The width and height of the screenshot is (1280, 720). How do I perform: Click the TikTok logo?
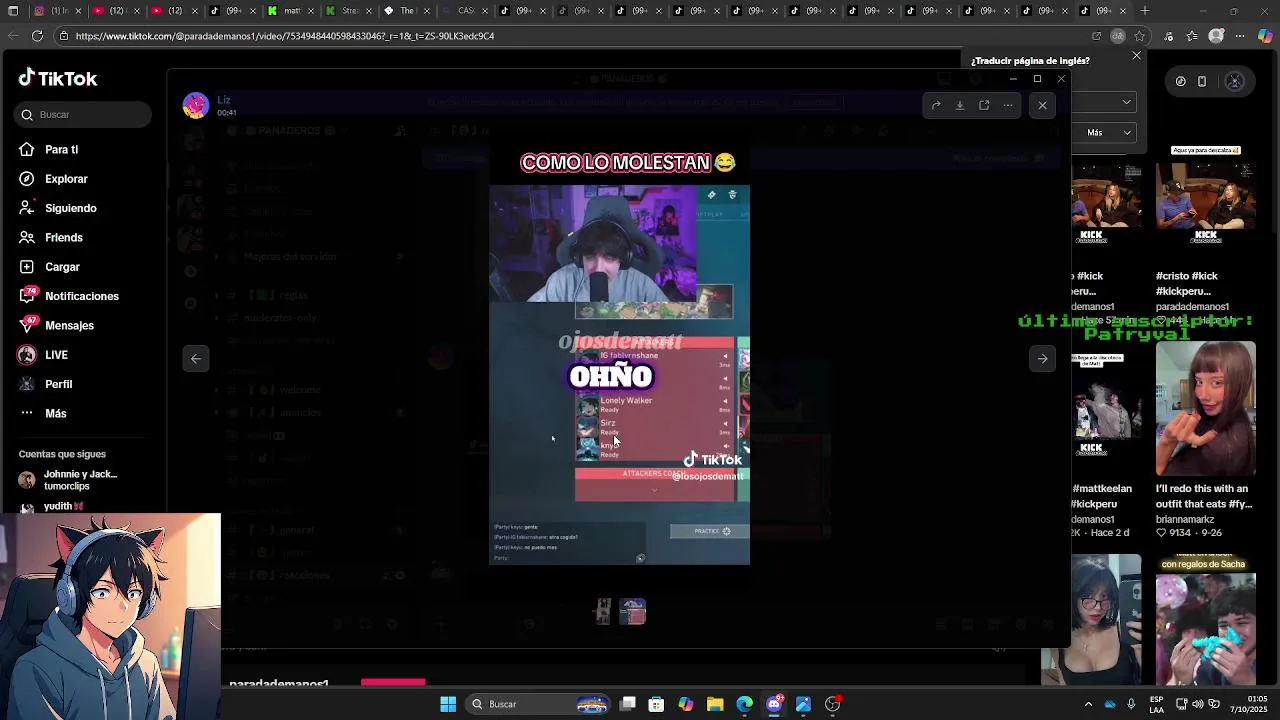tap(58, 78)
